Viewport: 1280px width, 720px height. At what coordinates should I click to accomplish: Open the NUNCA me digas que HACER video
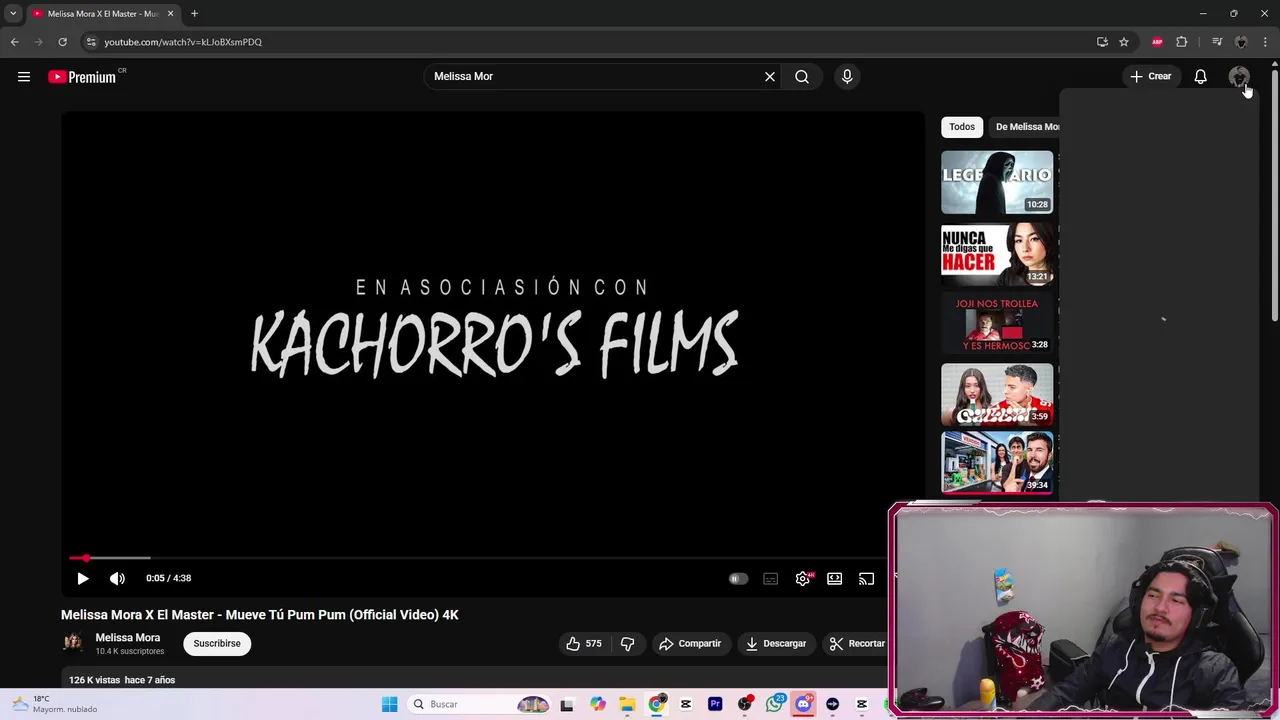(x=997, y=254)
